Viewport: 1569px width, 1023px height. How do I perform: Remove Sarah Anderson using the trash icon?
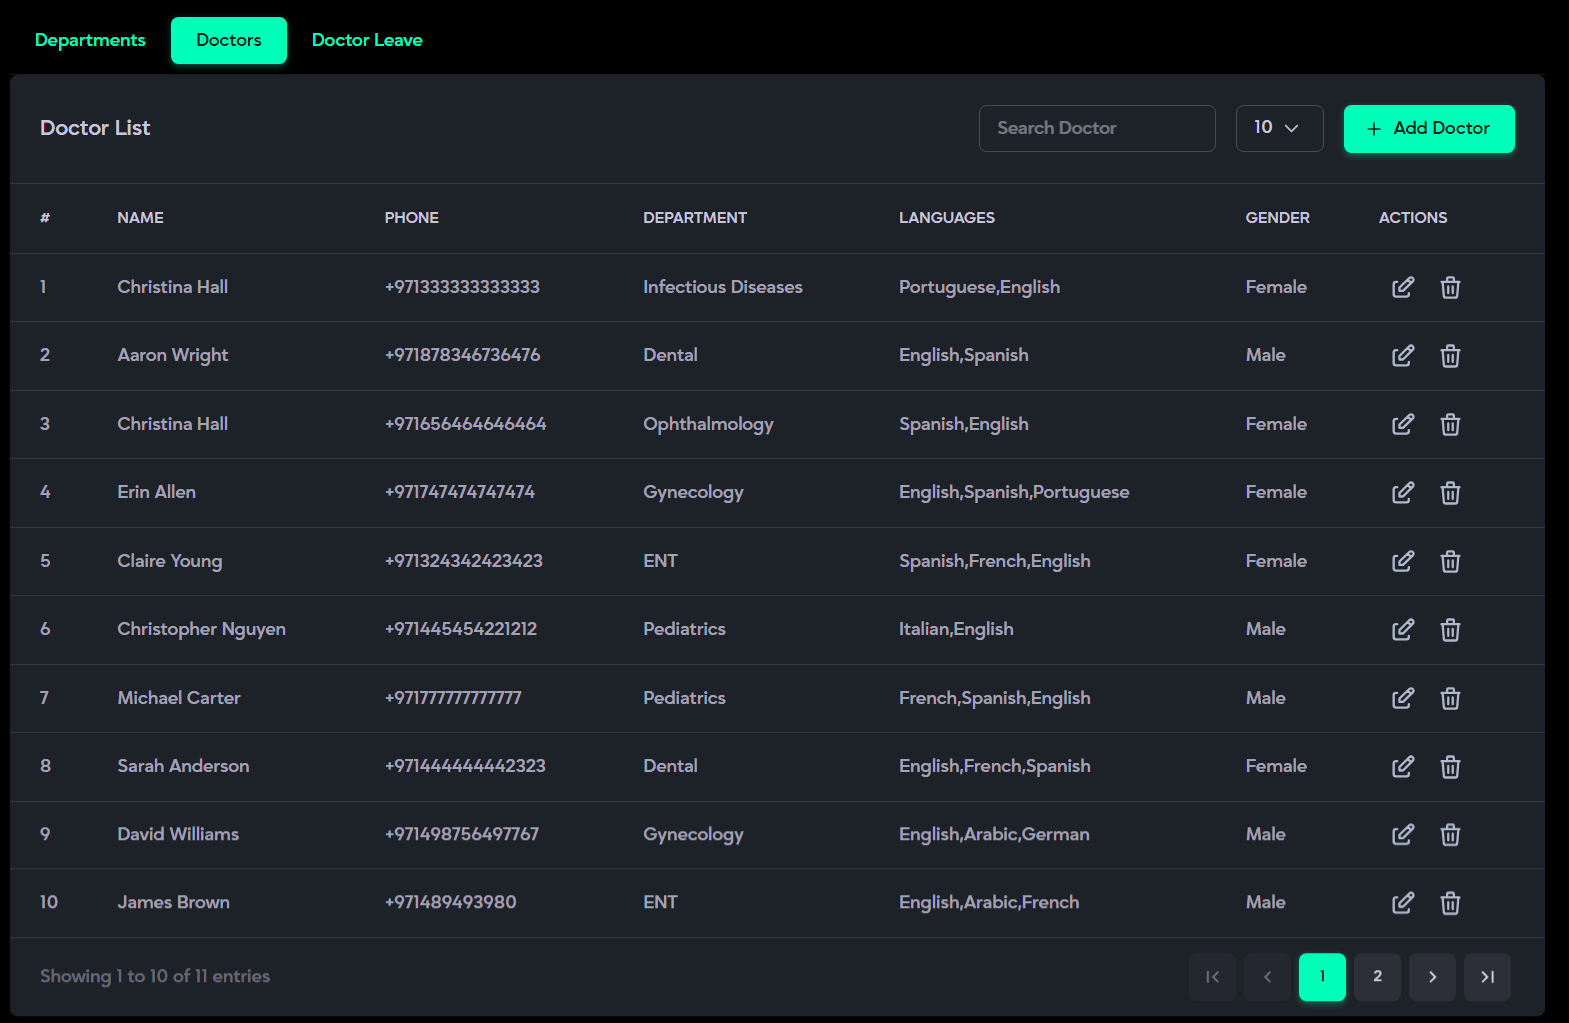click(x=1450, y=767)
